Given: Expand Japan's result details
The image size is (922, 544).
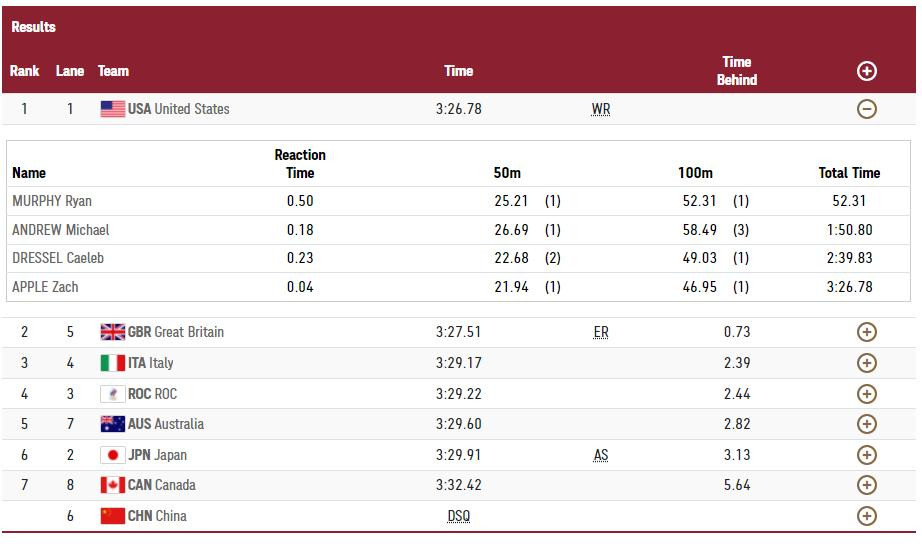Looking at the screenshot, I should pyautogui.click(x=867, y=455).
